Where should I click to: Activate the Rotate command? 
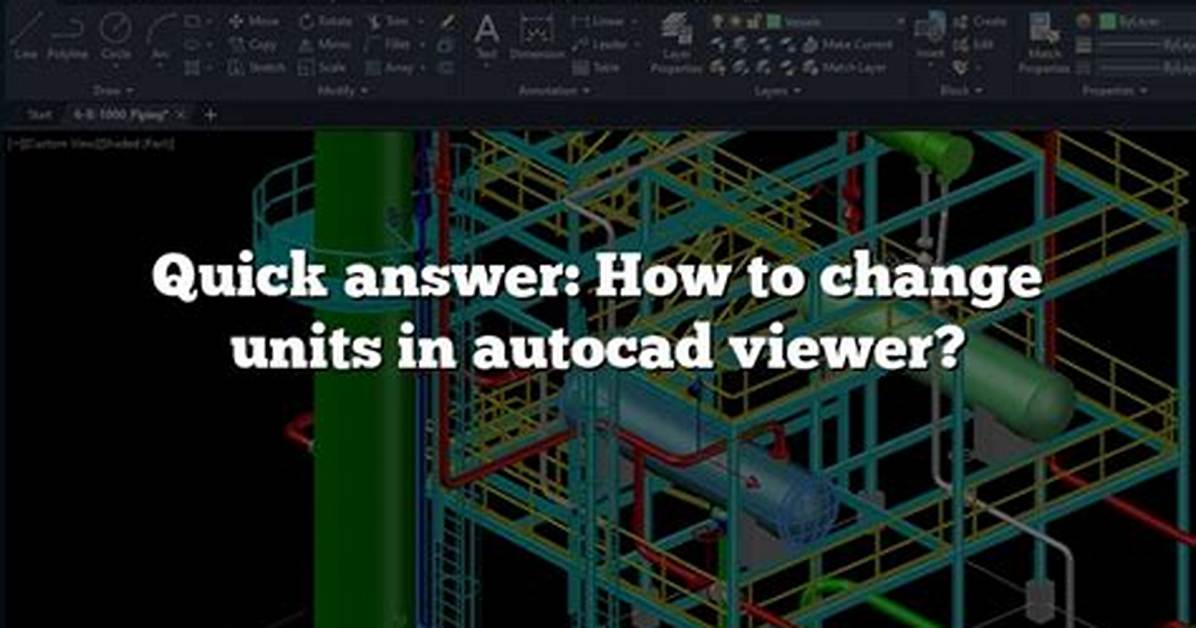click(x=326, y=22)
